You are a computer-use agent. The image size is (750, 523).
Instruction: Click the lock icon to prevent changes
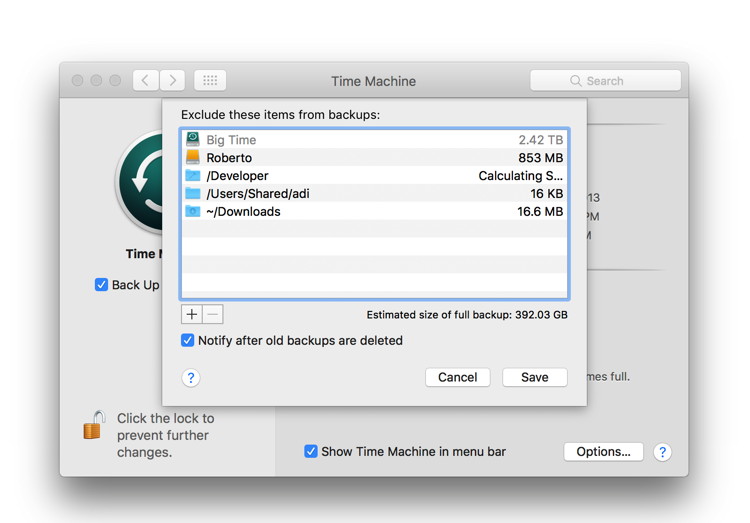[x=94, y=425]
